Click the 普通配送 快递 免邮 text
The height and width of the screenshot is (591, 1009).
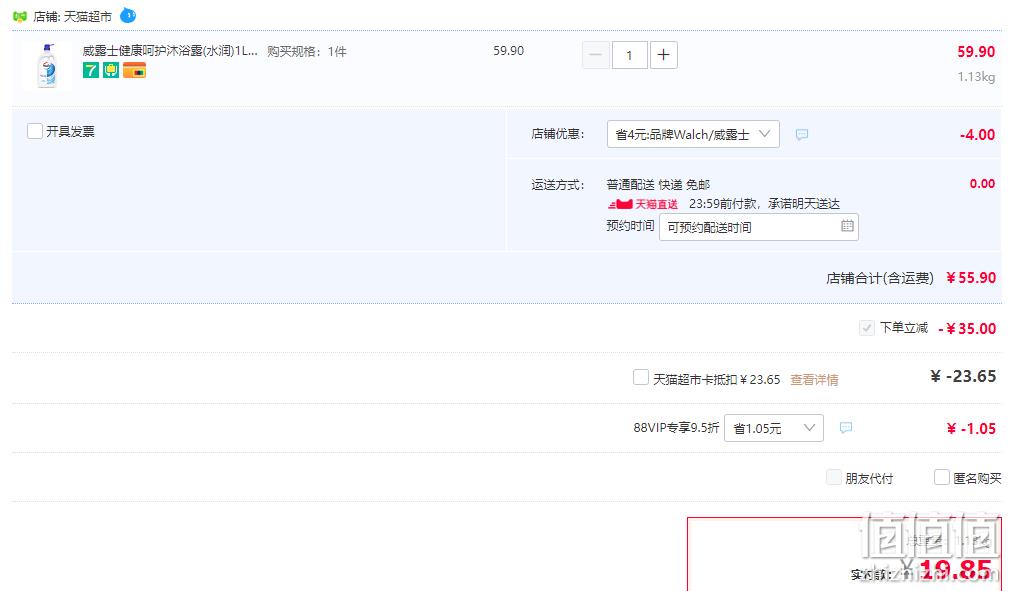pos(658,185)
